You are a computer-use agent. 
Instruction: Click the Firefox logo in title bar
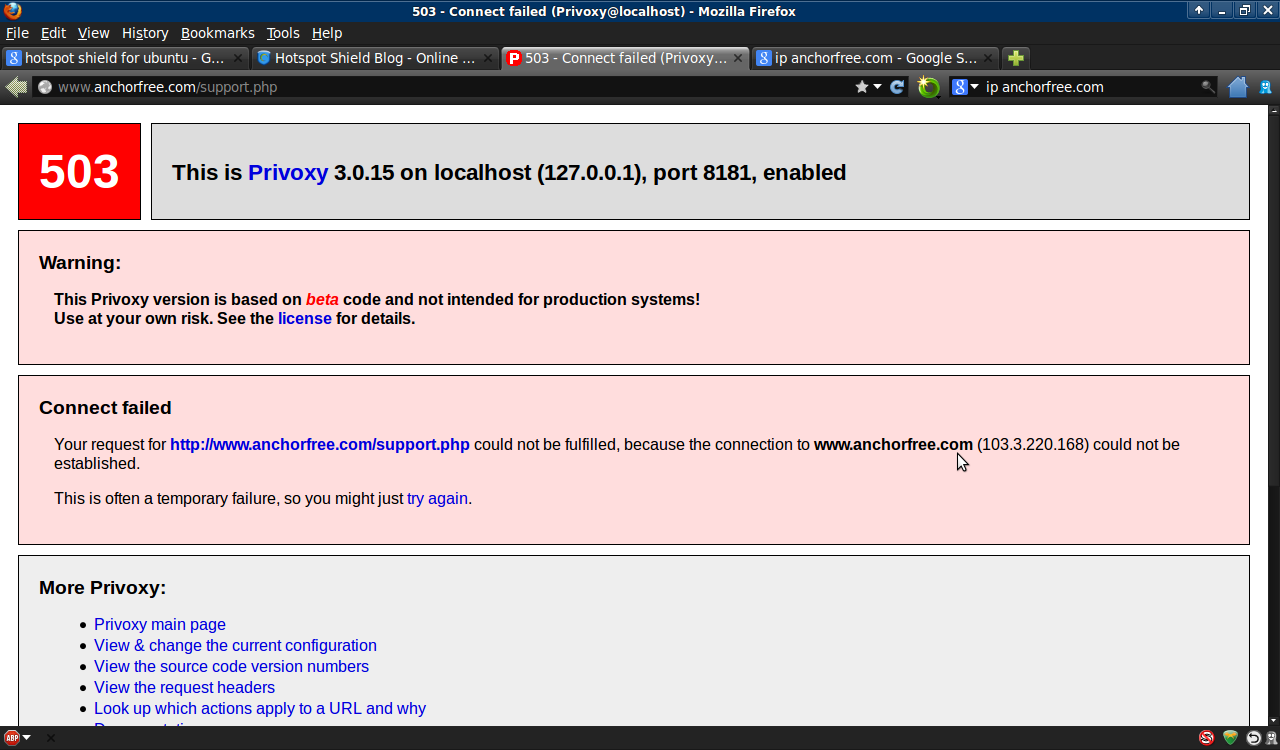point(12,11)
